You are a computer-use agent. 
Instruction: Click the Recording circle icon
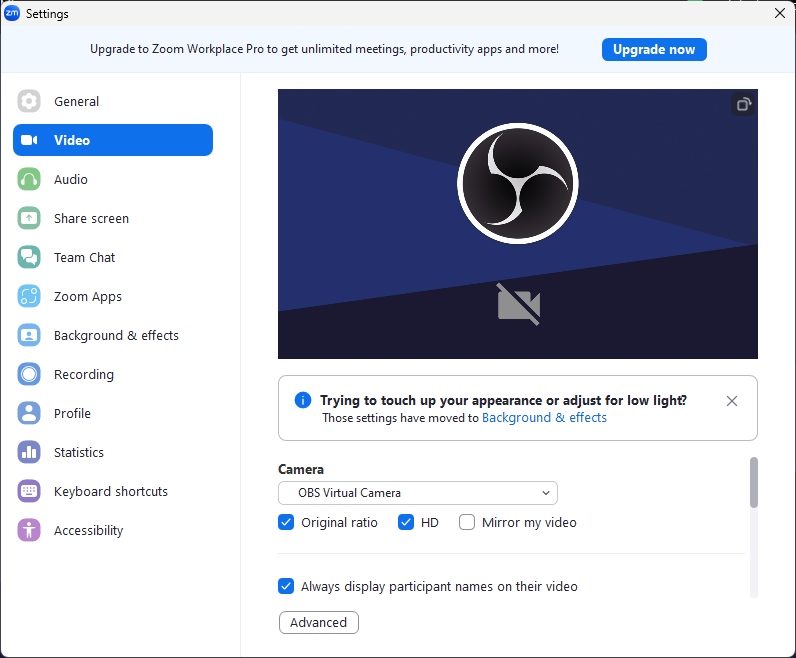[29, 374]
